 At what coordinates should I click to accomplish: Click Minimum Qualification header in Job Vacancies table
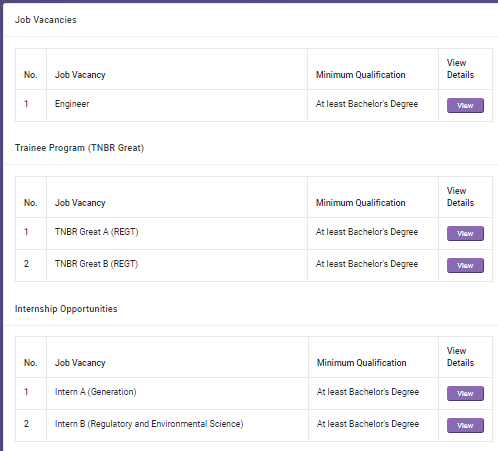point(361,75)
